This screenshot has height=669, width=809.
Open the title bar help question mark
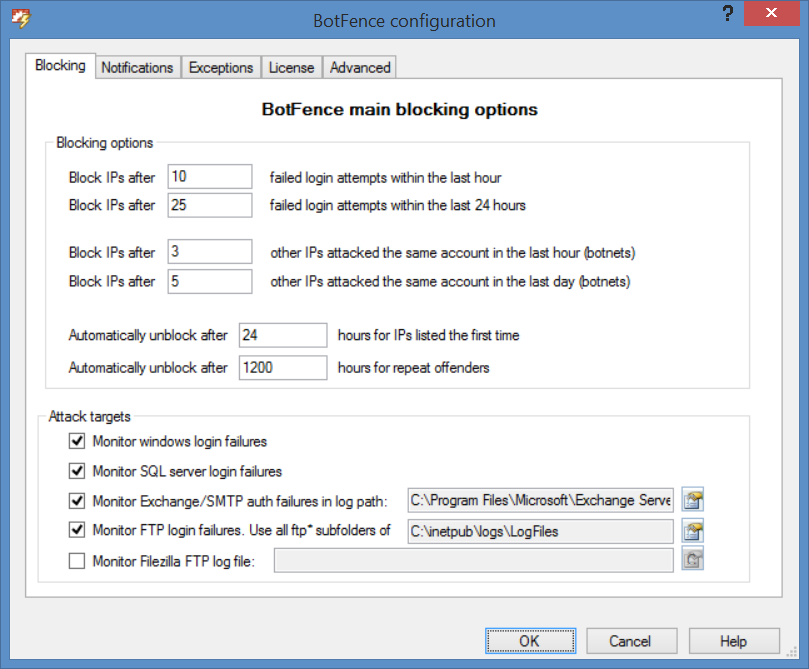727,14
